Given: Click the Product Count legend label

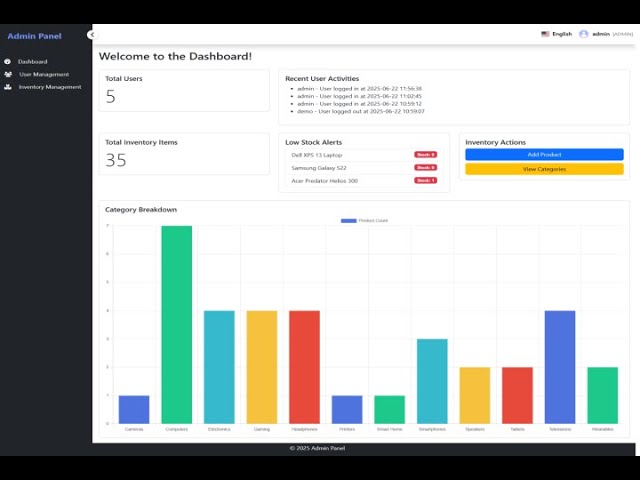Looking at the screenshot, I should pyautogui.click(x=373, y=220).
